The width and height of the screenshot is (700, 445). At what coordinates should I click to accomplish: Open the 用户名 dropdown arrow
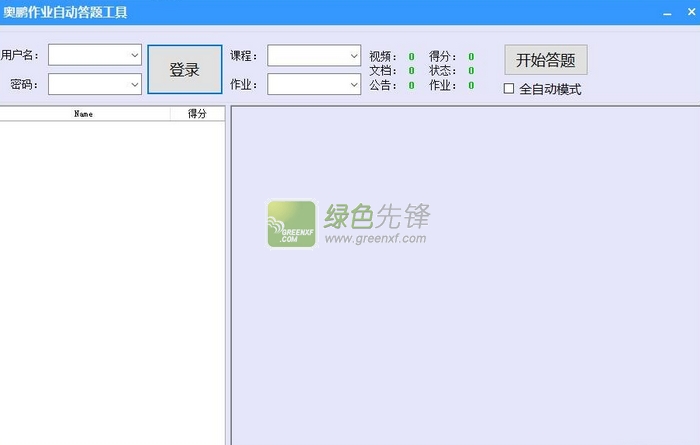click(134, 55)
